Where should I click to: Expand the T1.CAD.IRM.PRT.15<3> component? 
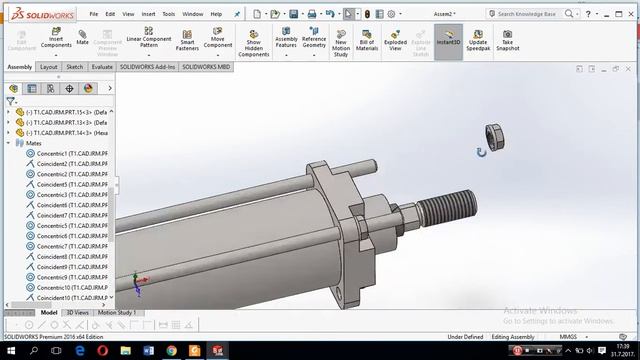tap(8, 112)
